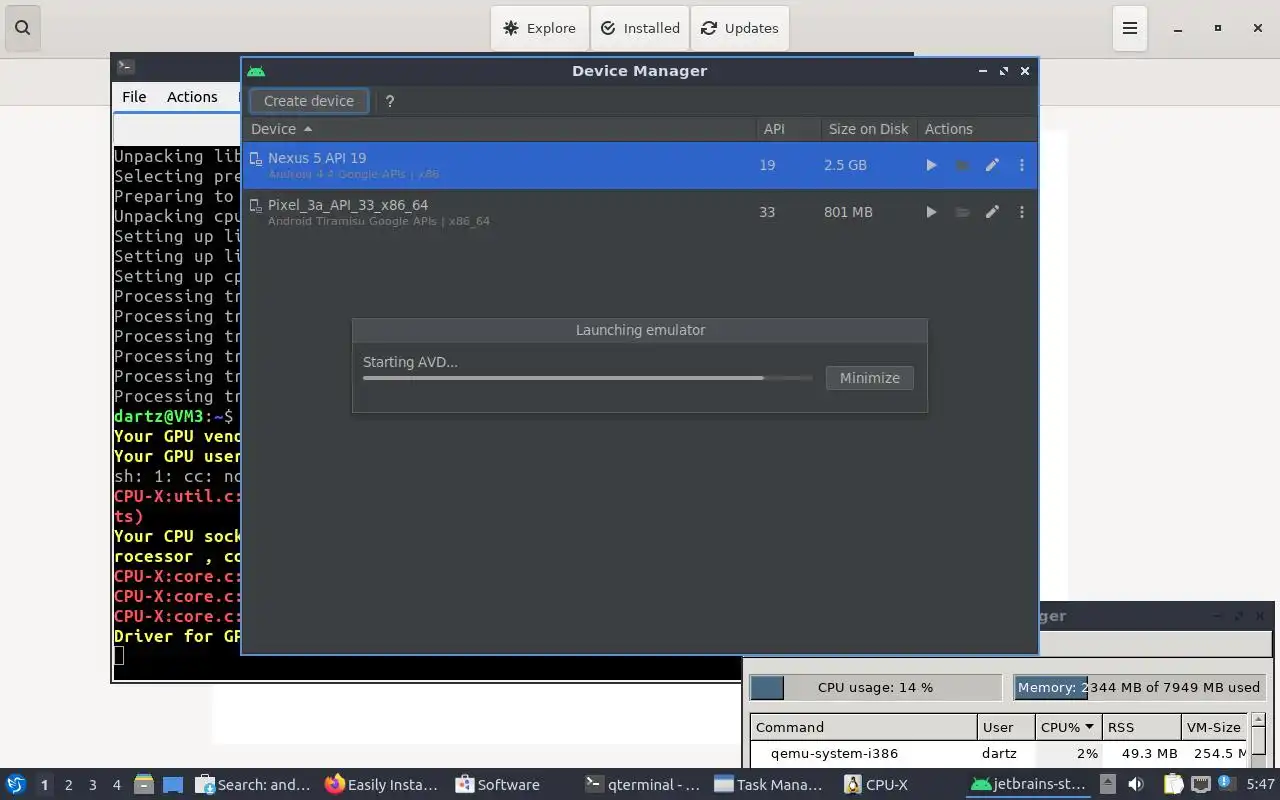Open Device Manager help question mark
The image size is (1280, 800).
390,101
